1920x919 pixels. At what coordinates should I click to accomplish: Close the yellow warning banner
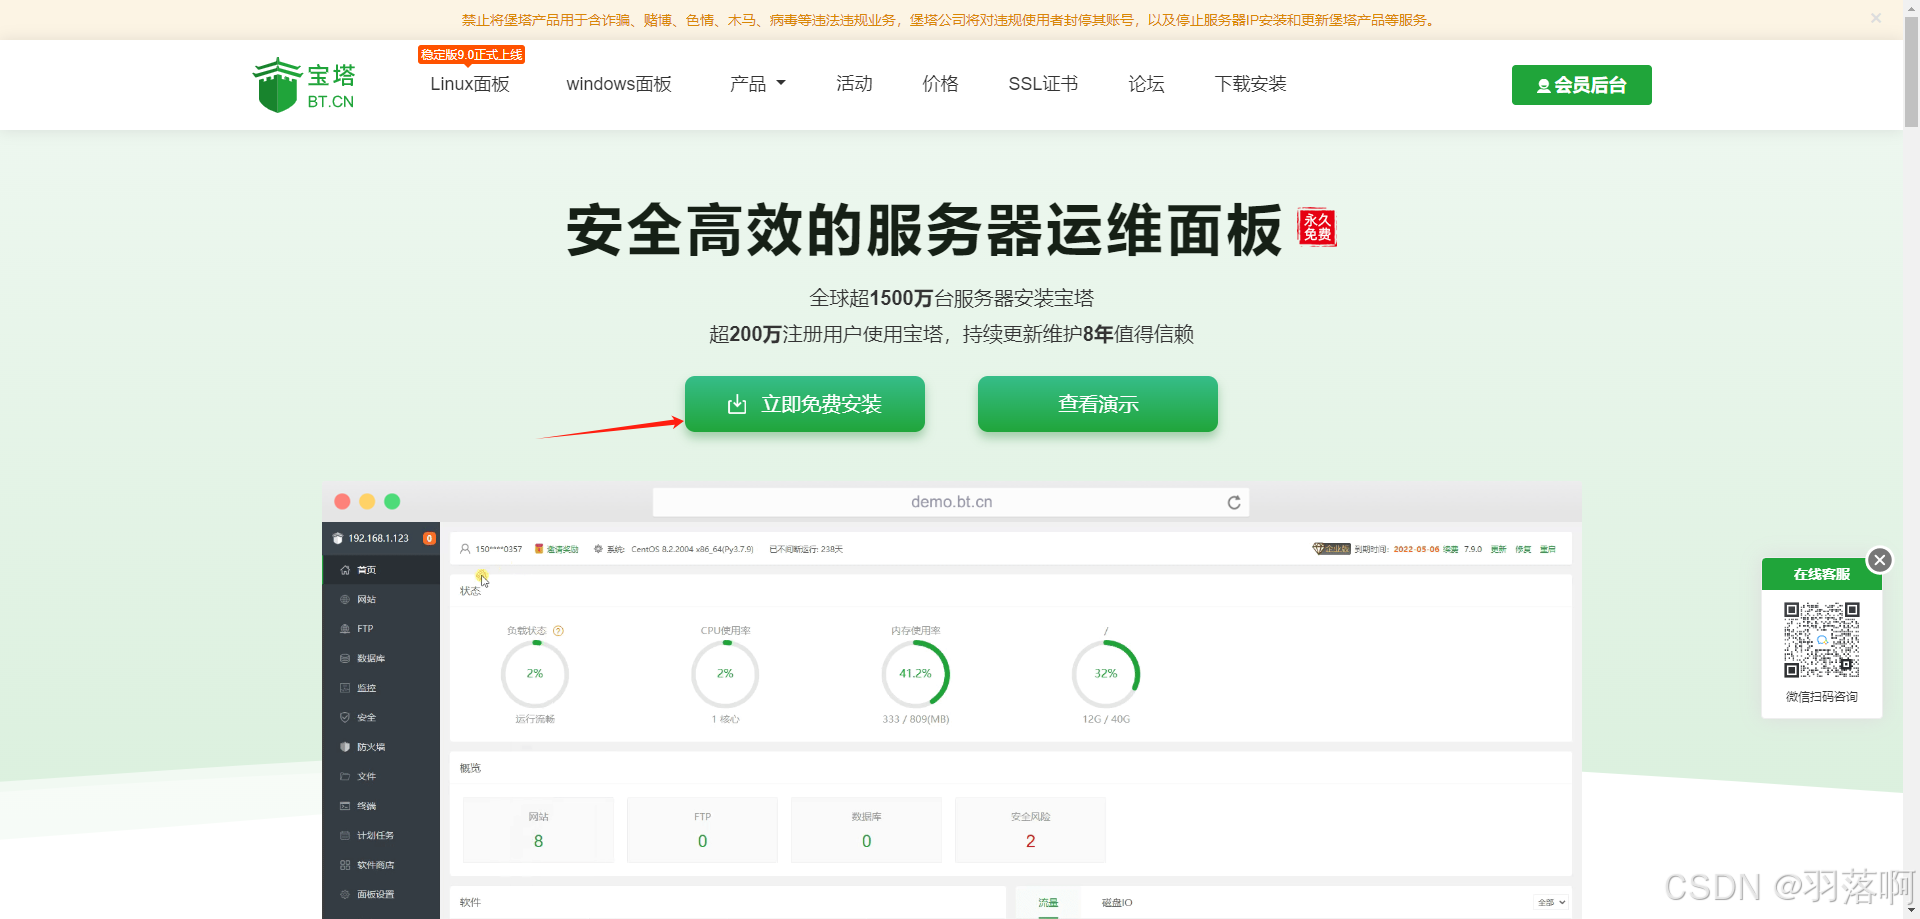click(1876, 18)
